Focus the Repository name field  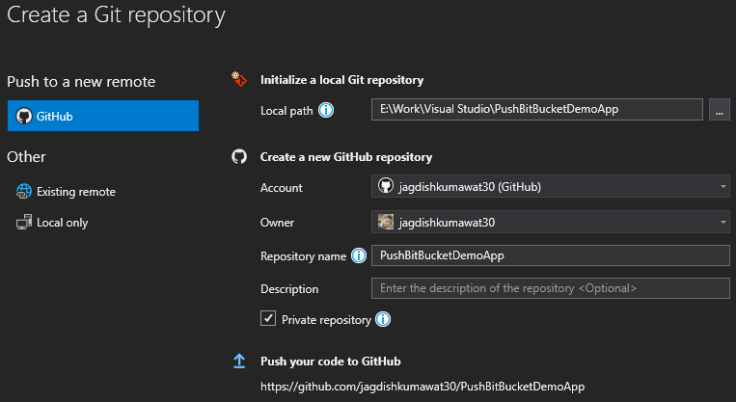point(550,256)
